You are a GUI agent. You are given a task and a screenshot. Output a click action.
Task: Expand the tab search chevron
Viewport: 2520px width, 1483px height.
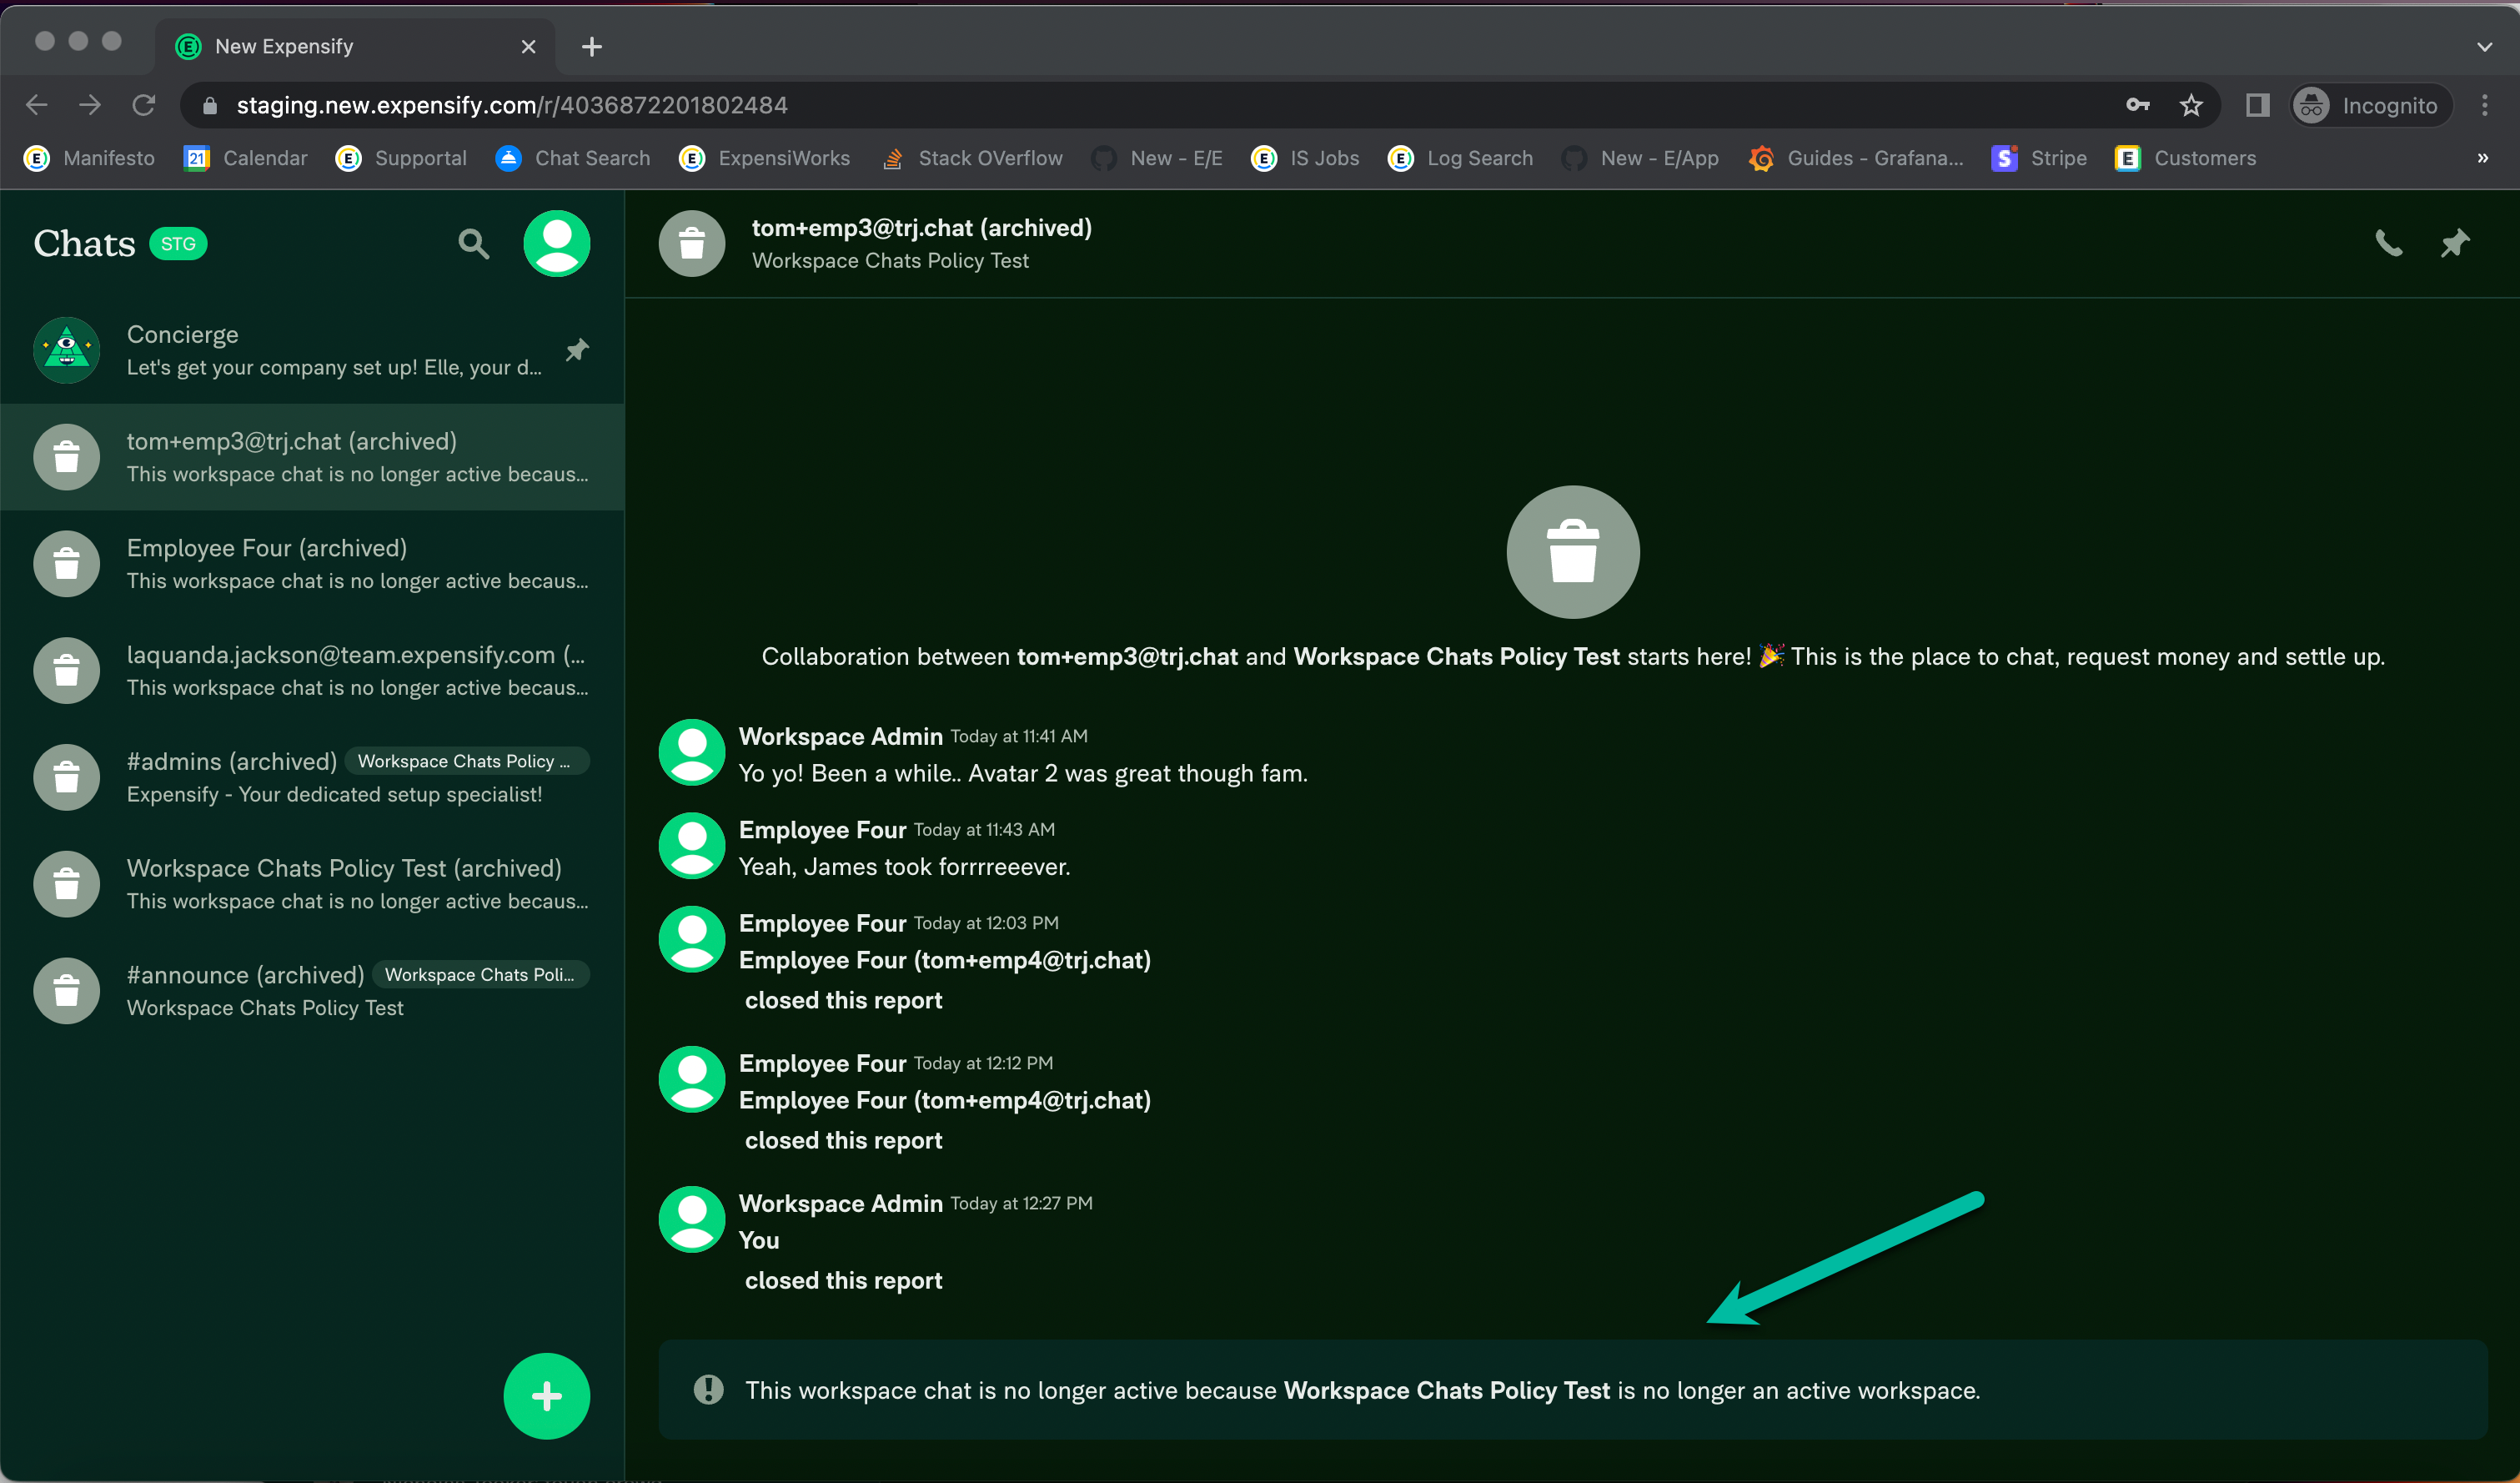(x=2484, y=46)
